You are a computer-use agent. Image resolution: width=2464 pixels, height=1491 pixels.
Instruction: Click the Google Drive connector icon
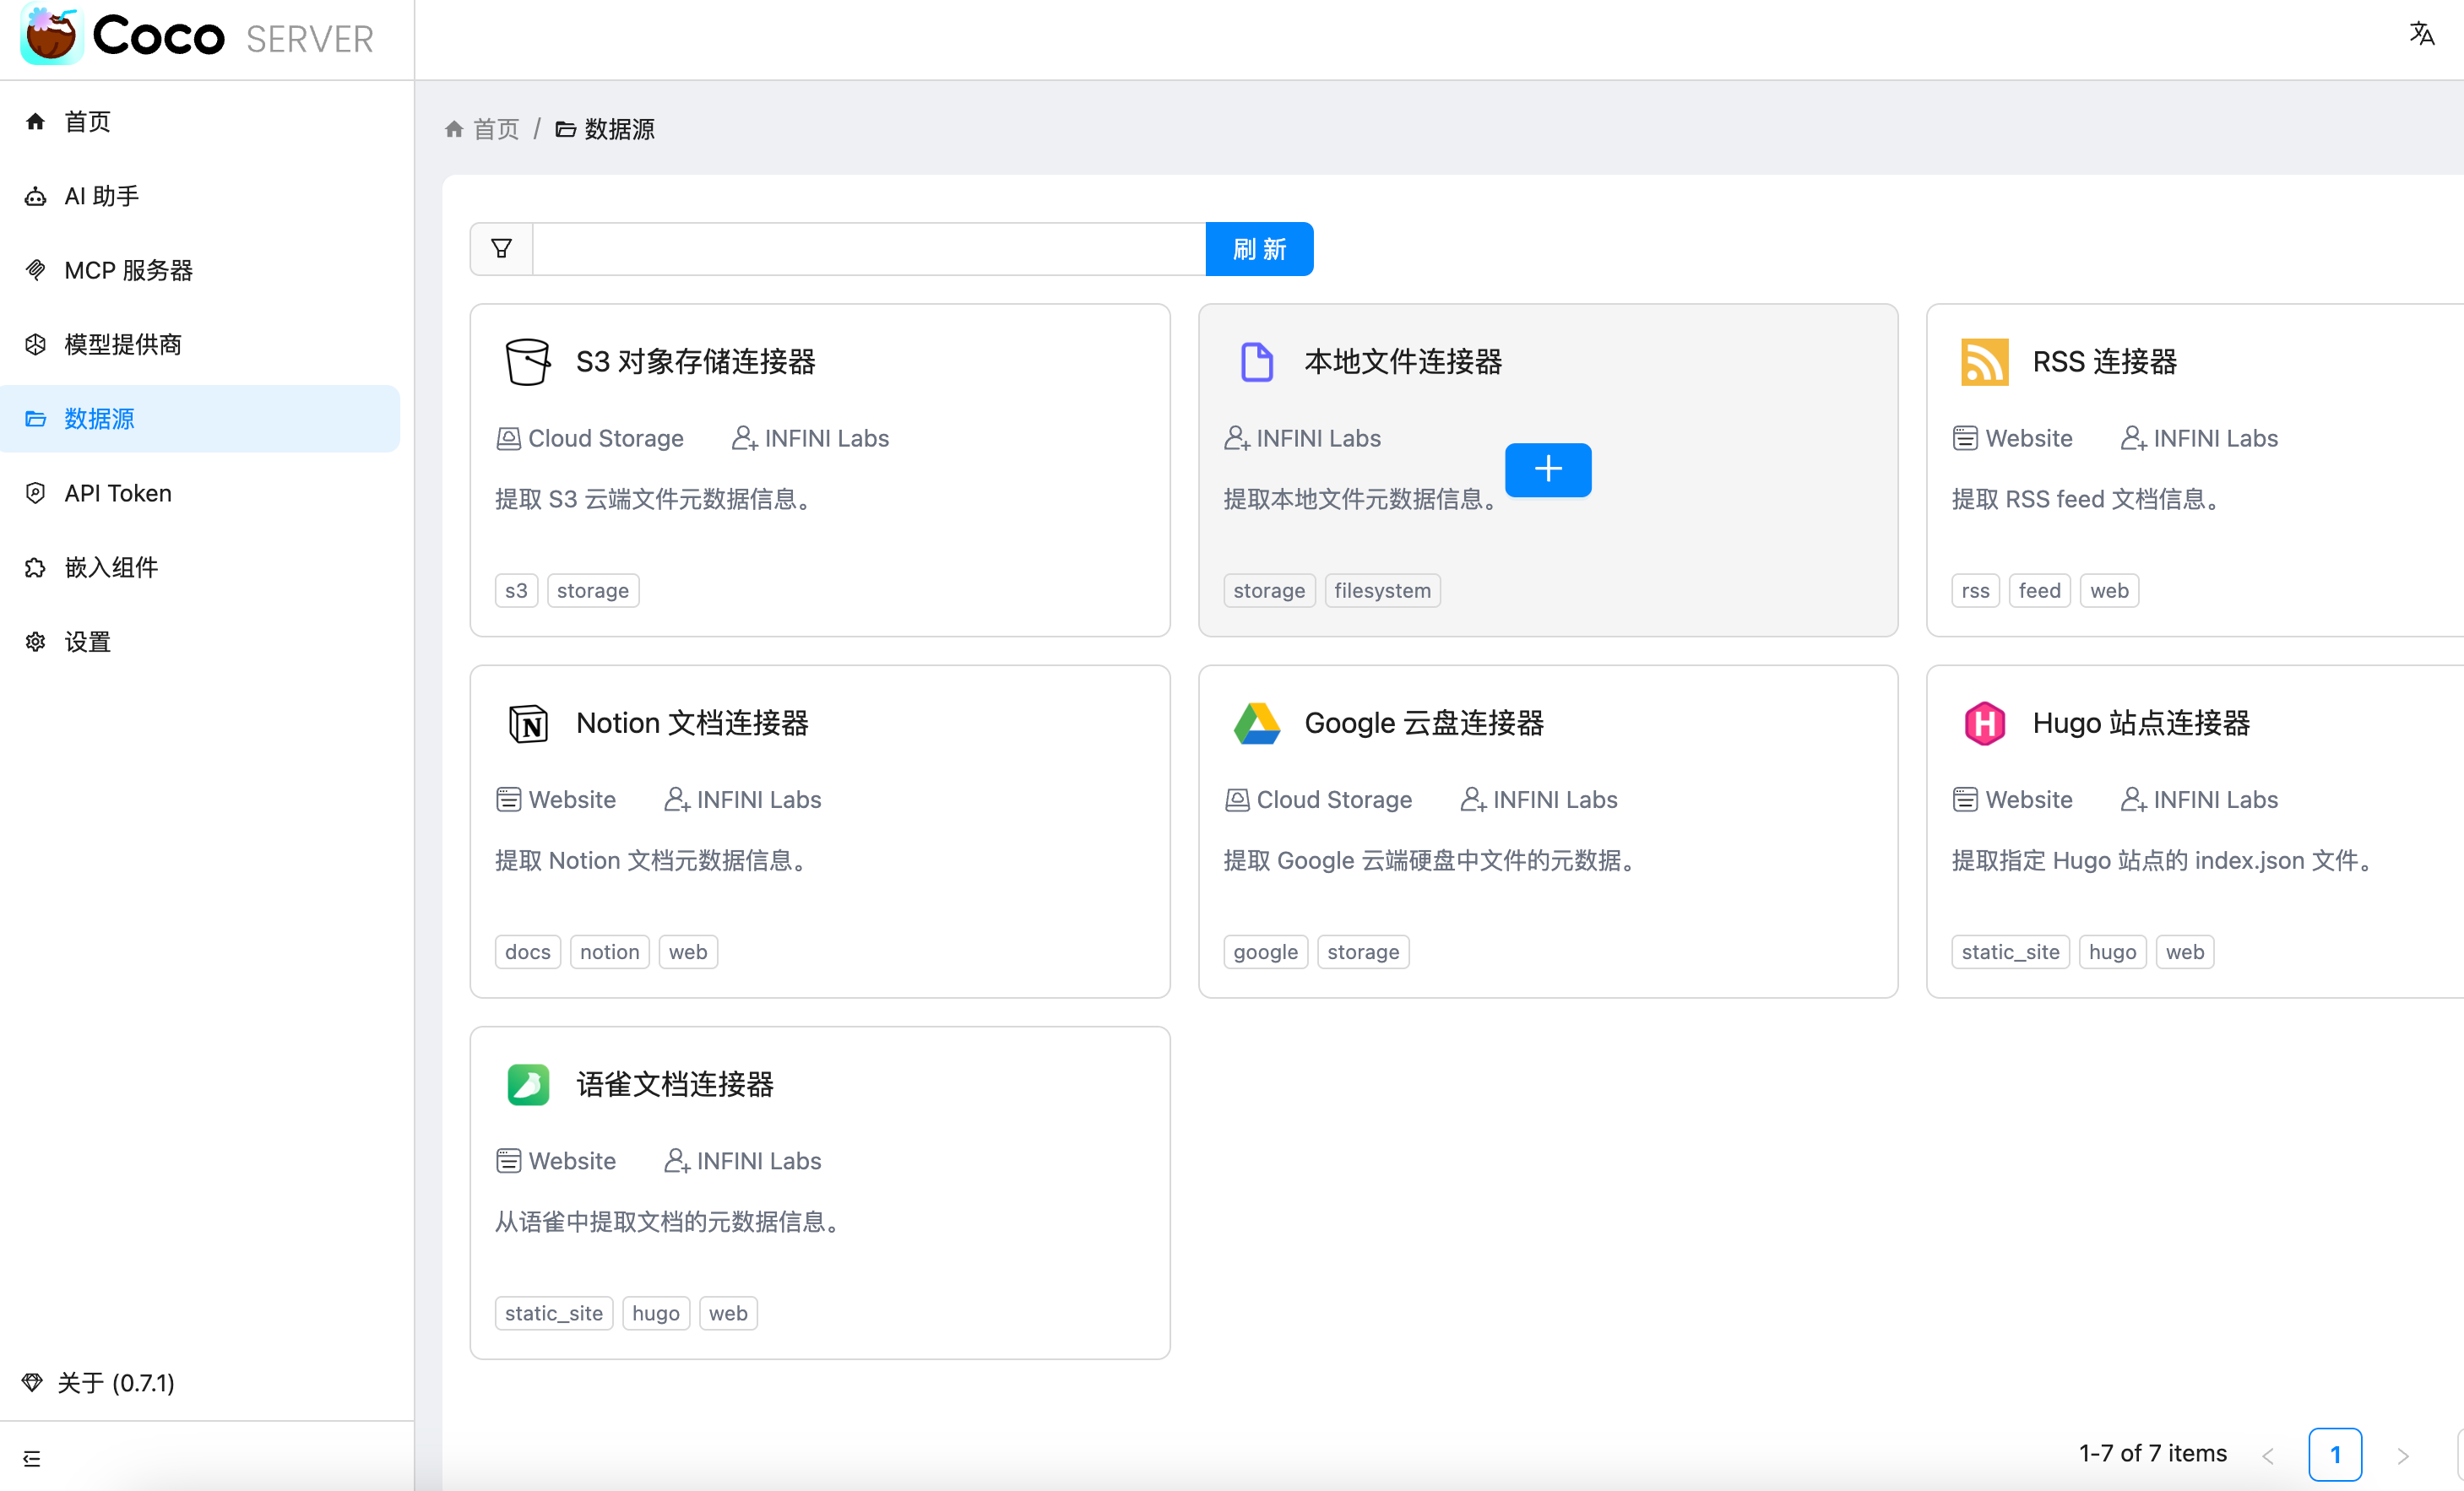coord(1256,723)
